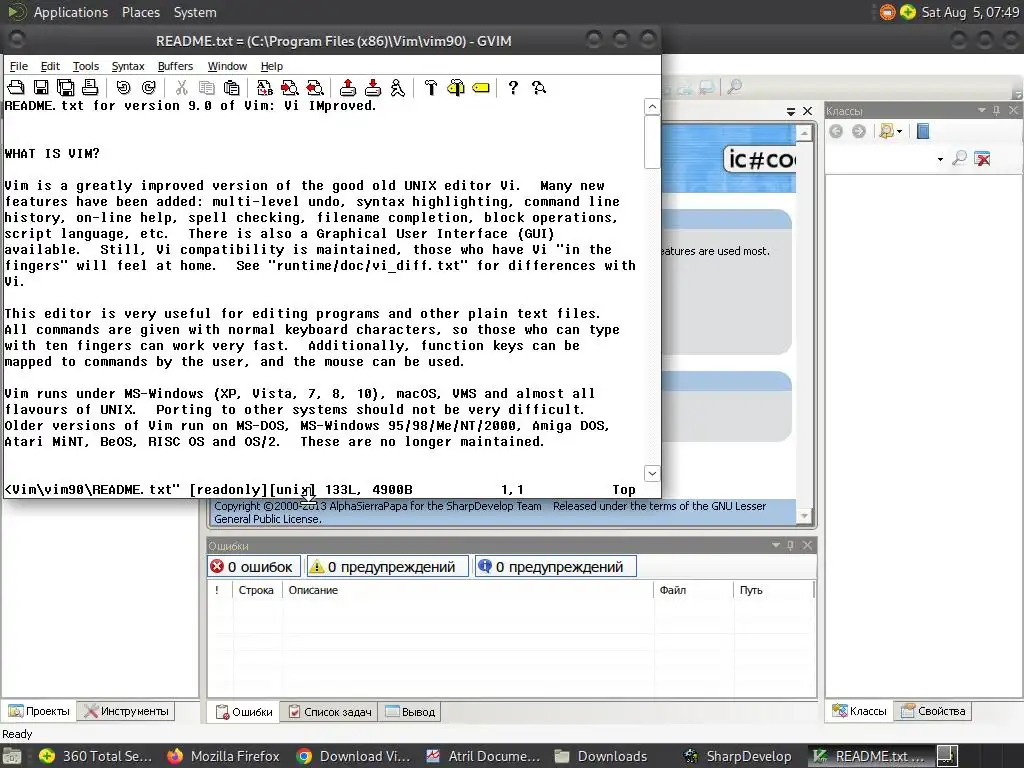Click the Redo icon in GVIM
Viewport: 1024px width, 768px height.
pyautogui.click(x=148, y=88)
